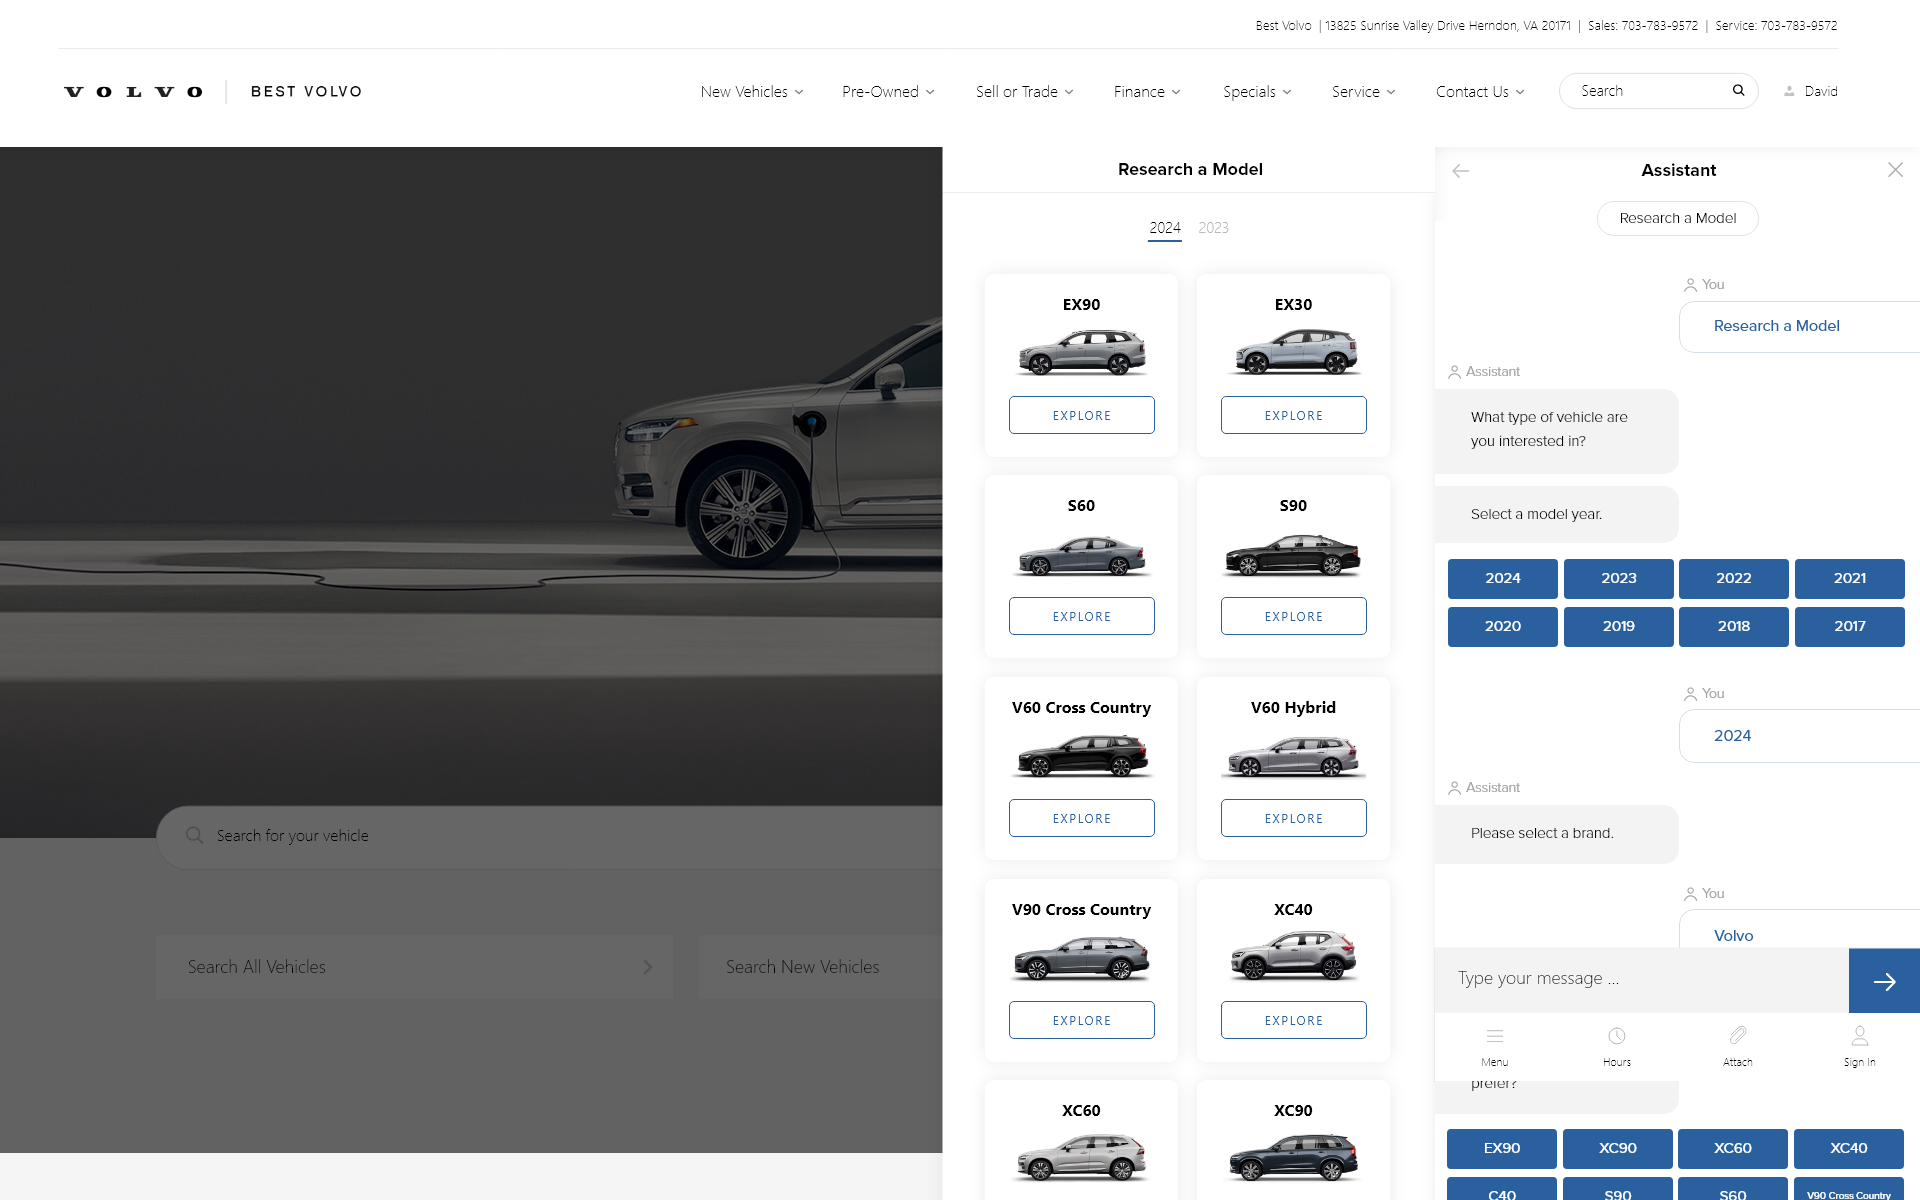Select 2017 year in Assistant chat

coord(1850,626)
